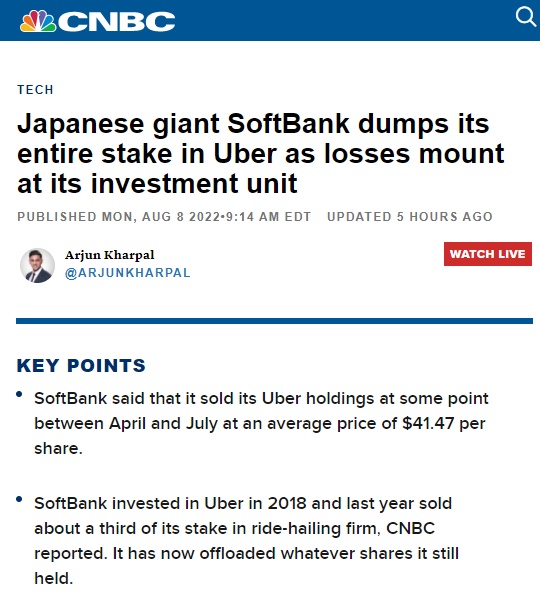Click the second key point about the 2018 investment
The height and width of the screenshot is (597, 540).
pos(246,541)
